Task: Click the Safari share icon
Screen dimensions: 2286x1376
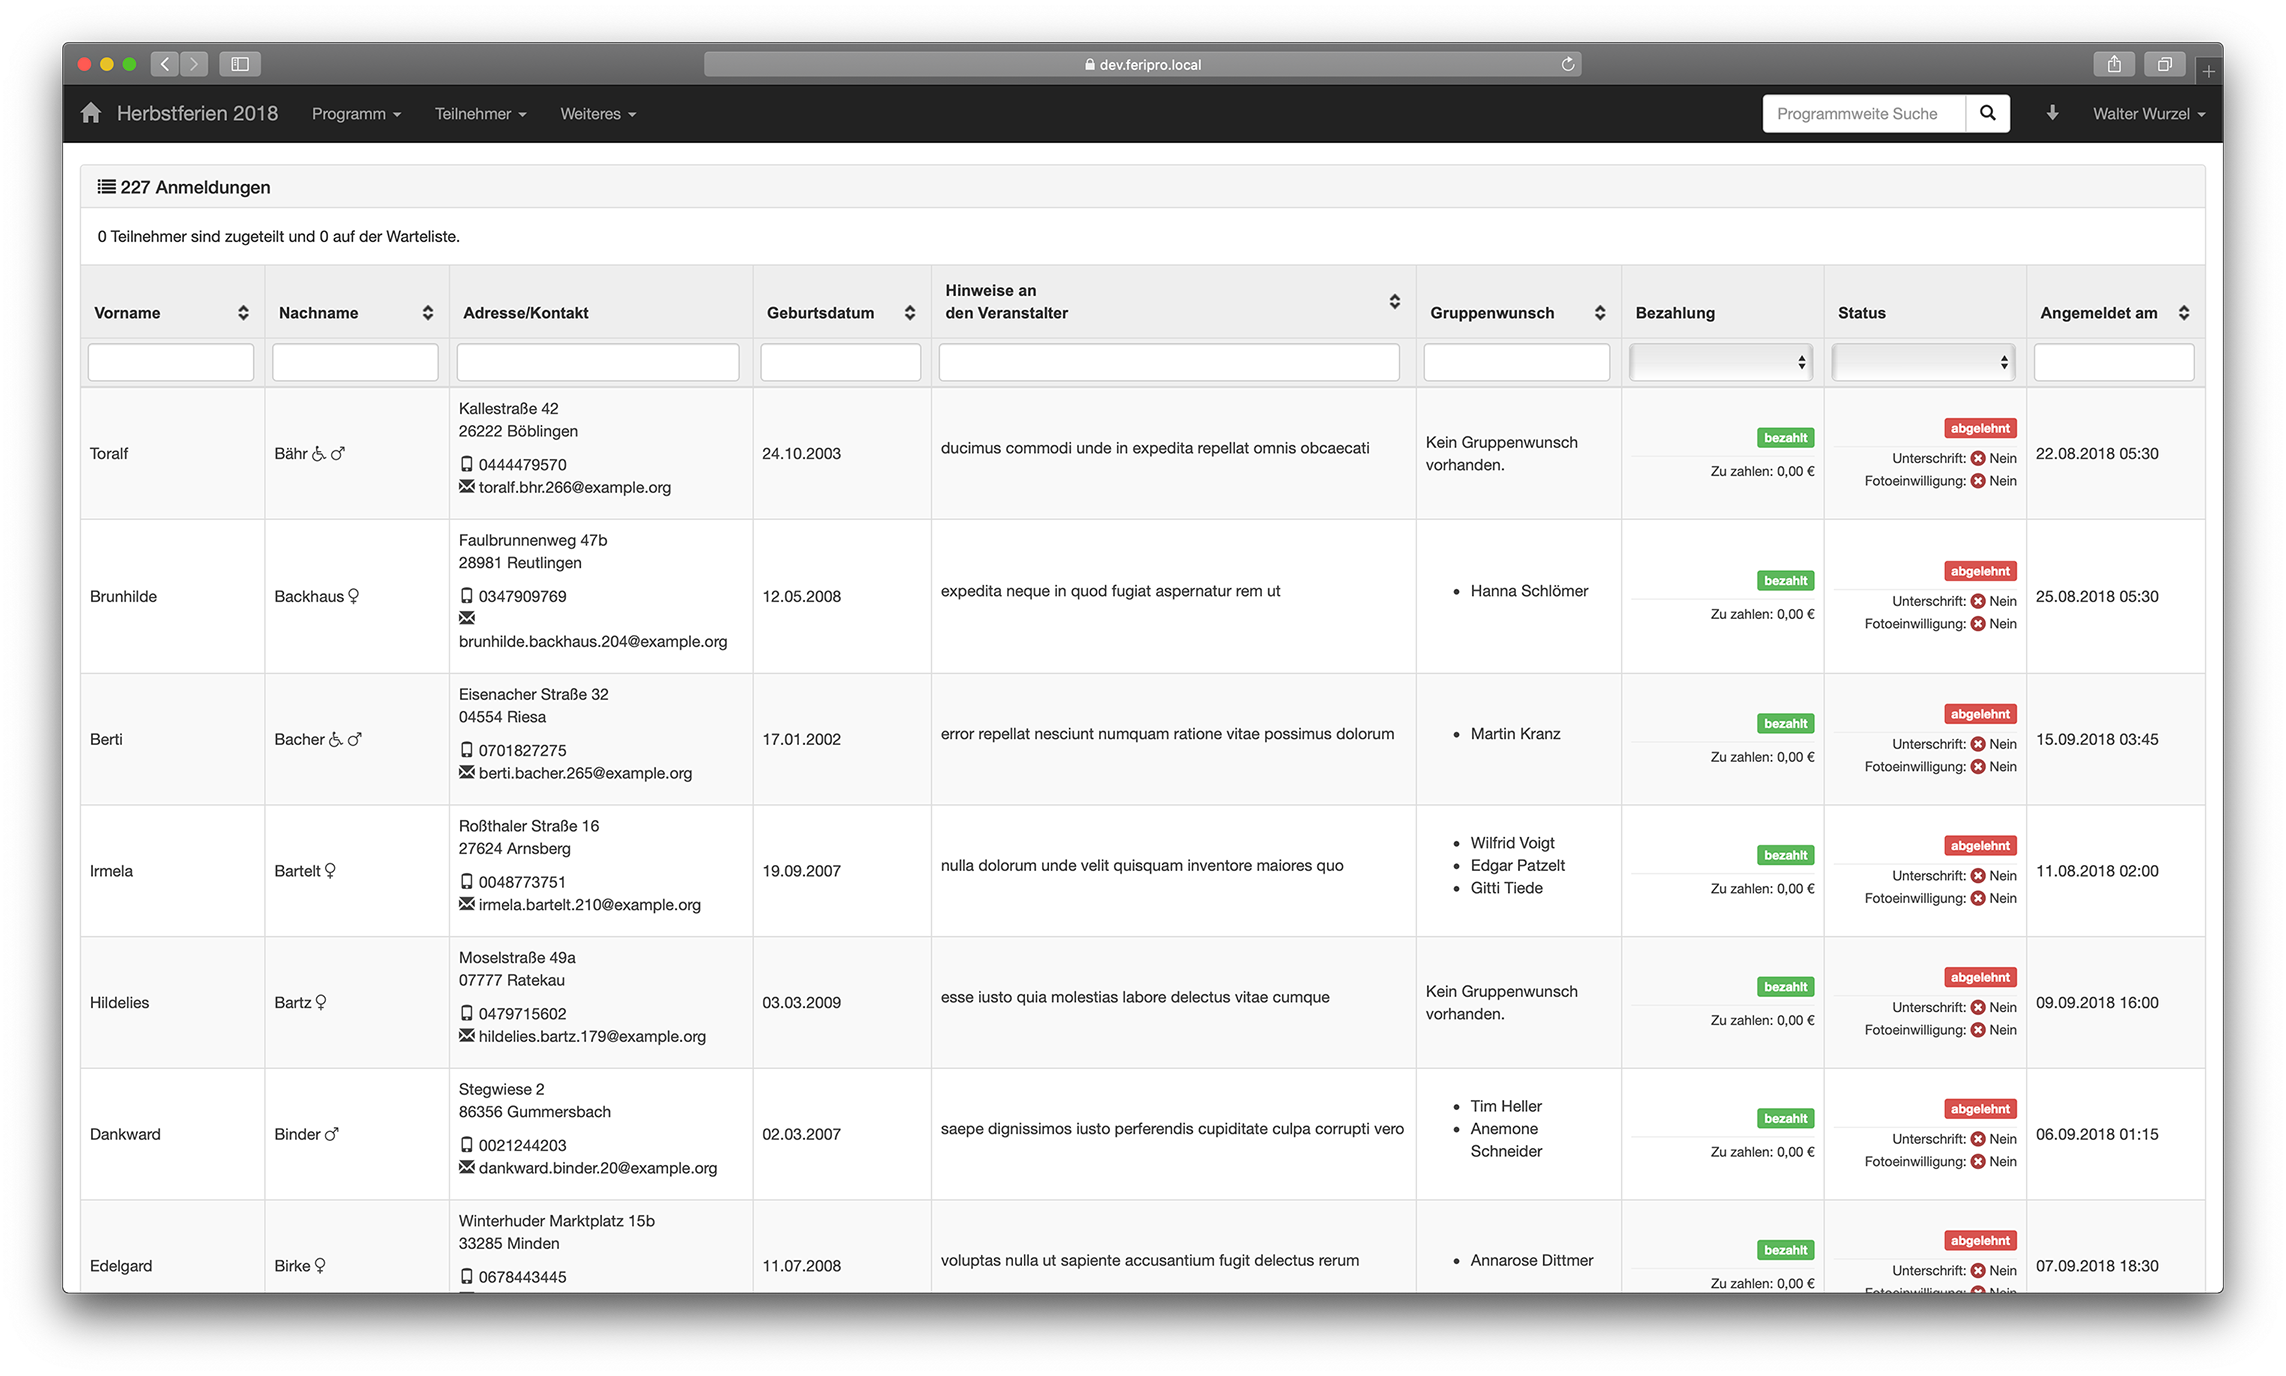Action: [2114, 64]
